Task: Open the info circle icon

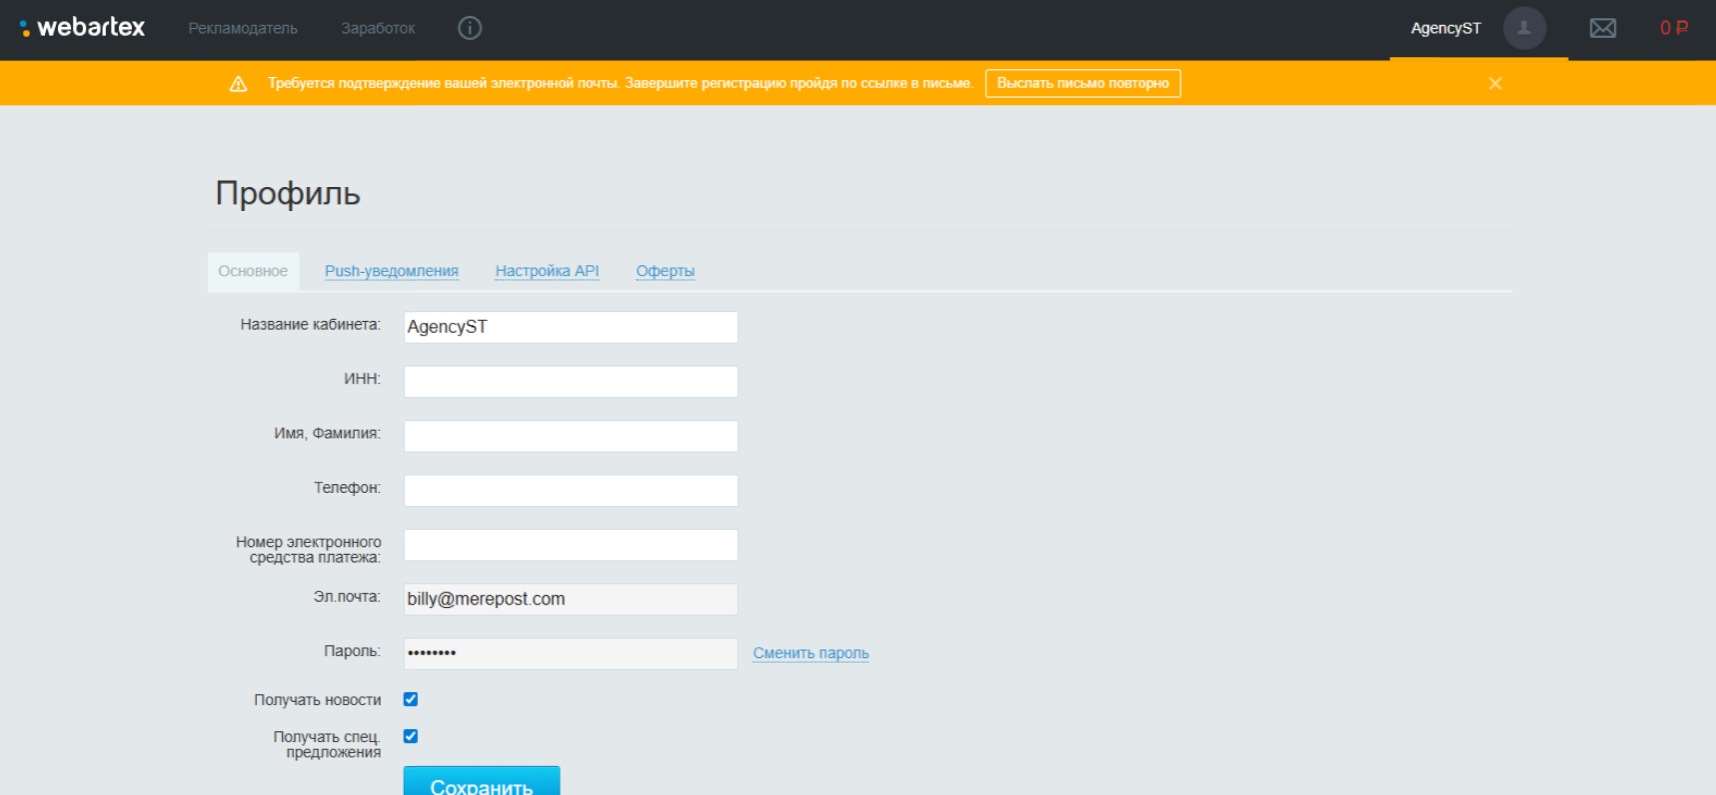Action: [470, 28]
